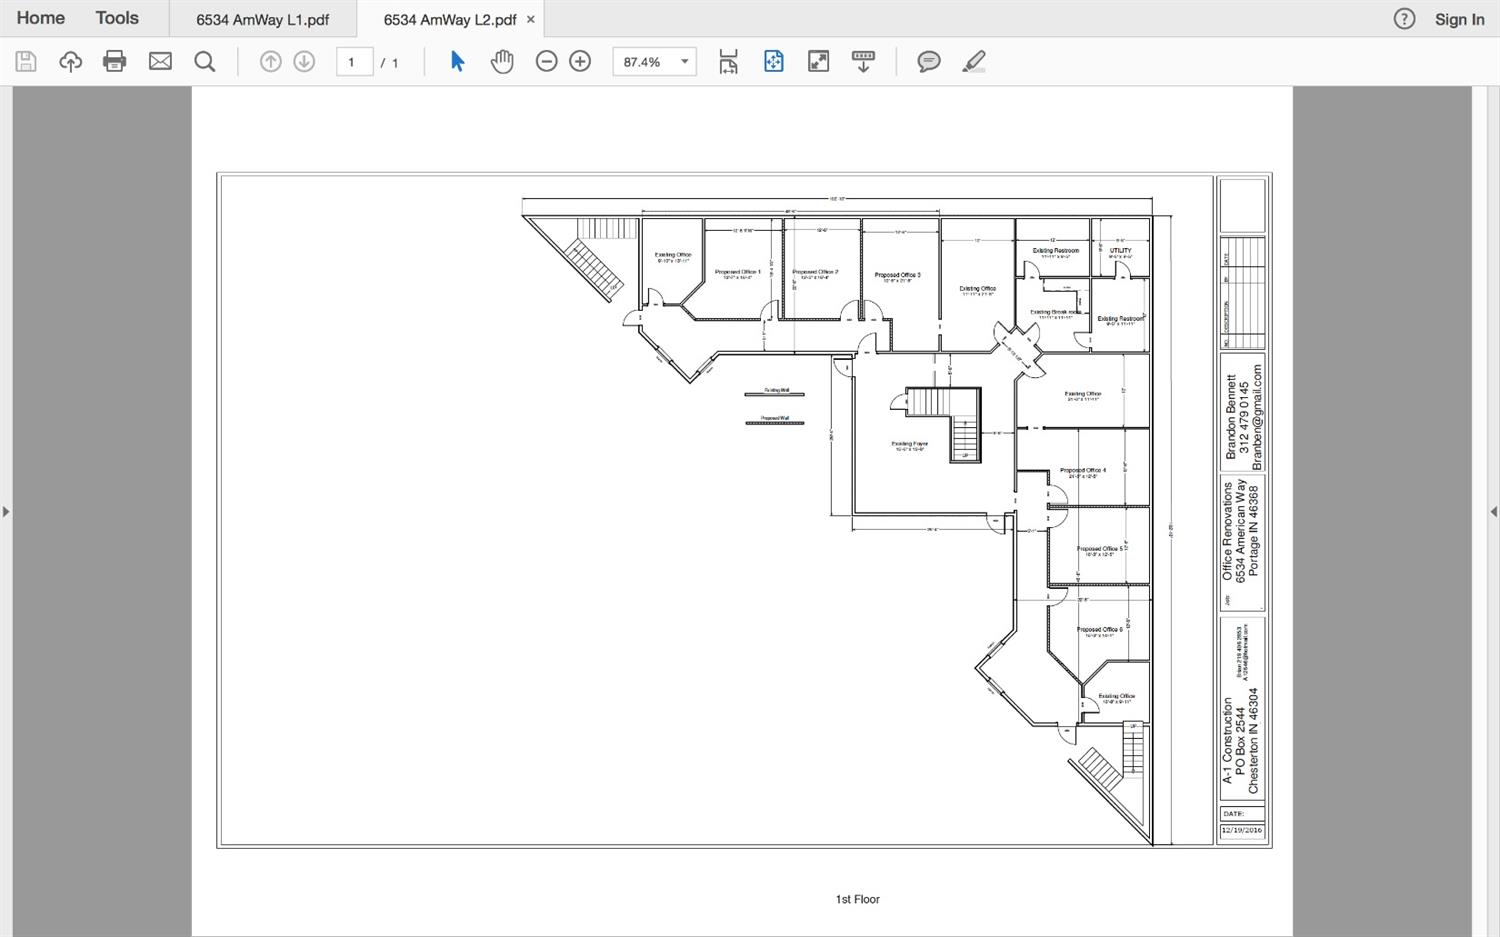Switch to 6534 AmWay L1.pdf tab
This screenshot has height=937, width=1500.
point(262,20)
